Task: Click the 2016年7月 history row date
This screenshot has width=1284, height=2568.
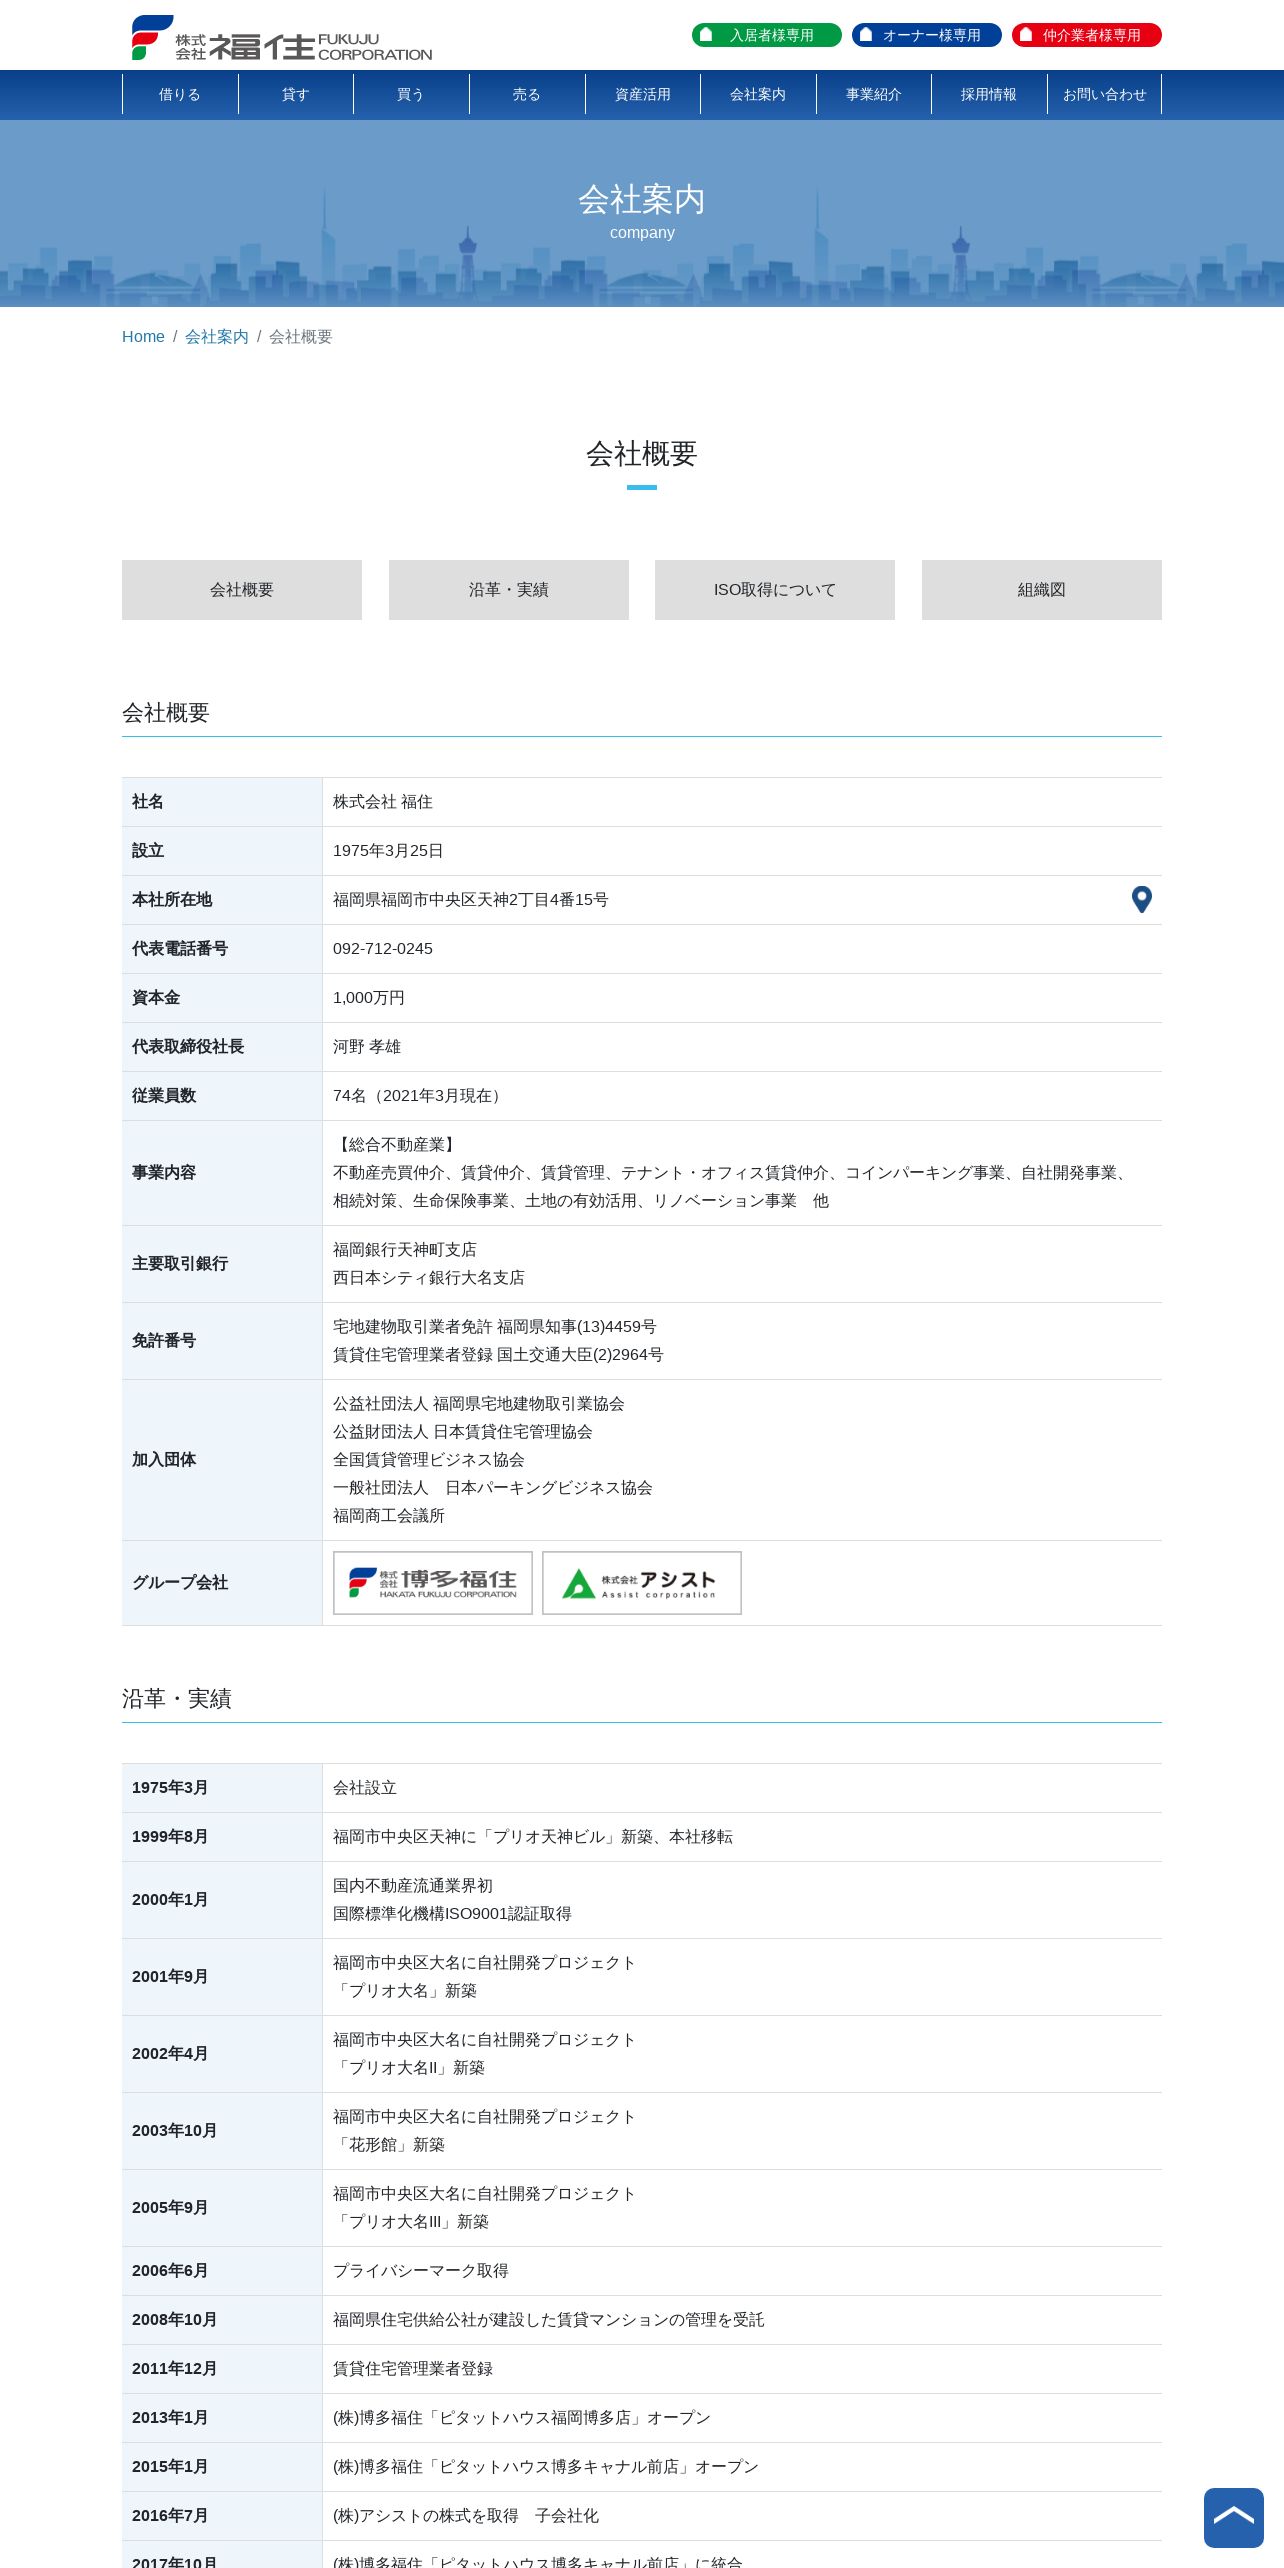Action: 170,2515
